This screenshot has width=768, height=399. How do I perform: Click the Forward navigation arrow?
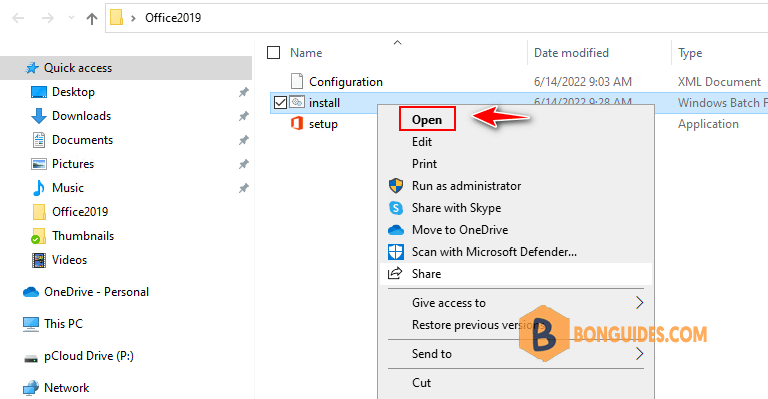(x=48, y=19)
